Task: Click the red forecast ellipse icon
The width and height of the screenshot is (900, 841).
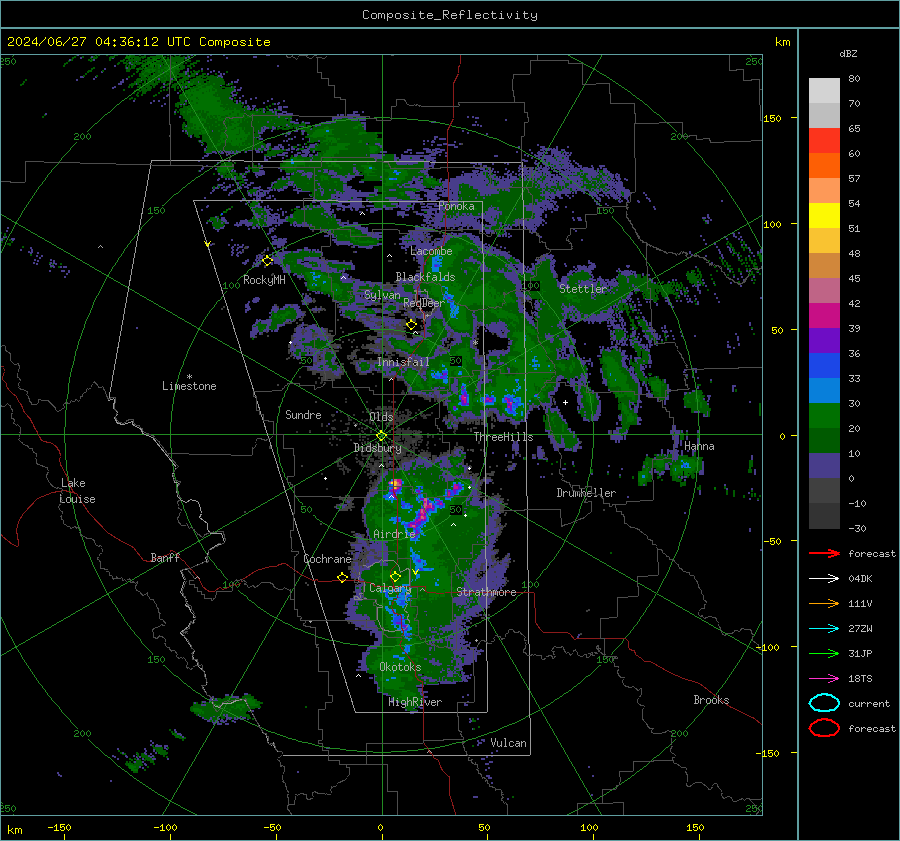Action: click(824, 728)
